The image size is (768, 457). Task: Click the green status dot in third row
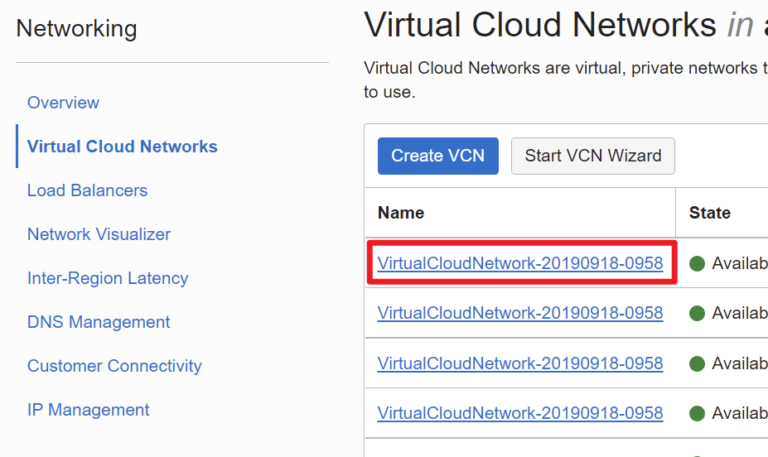click(x=696, y=363)
